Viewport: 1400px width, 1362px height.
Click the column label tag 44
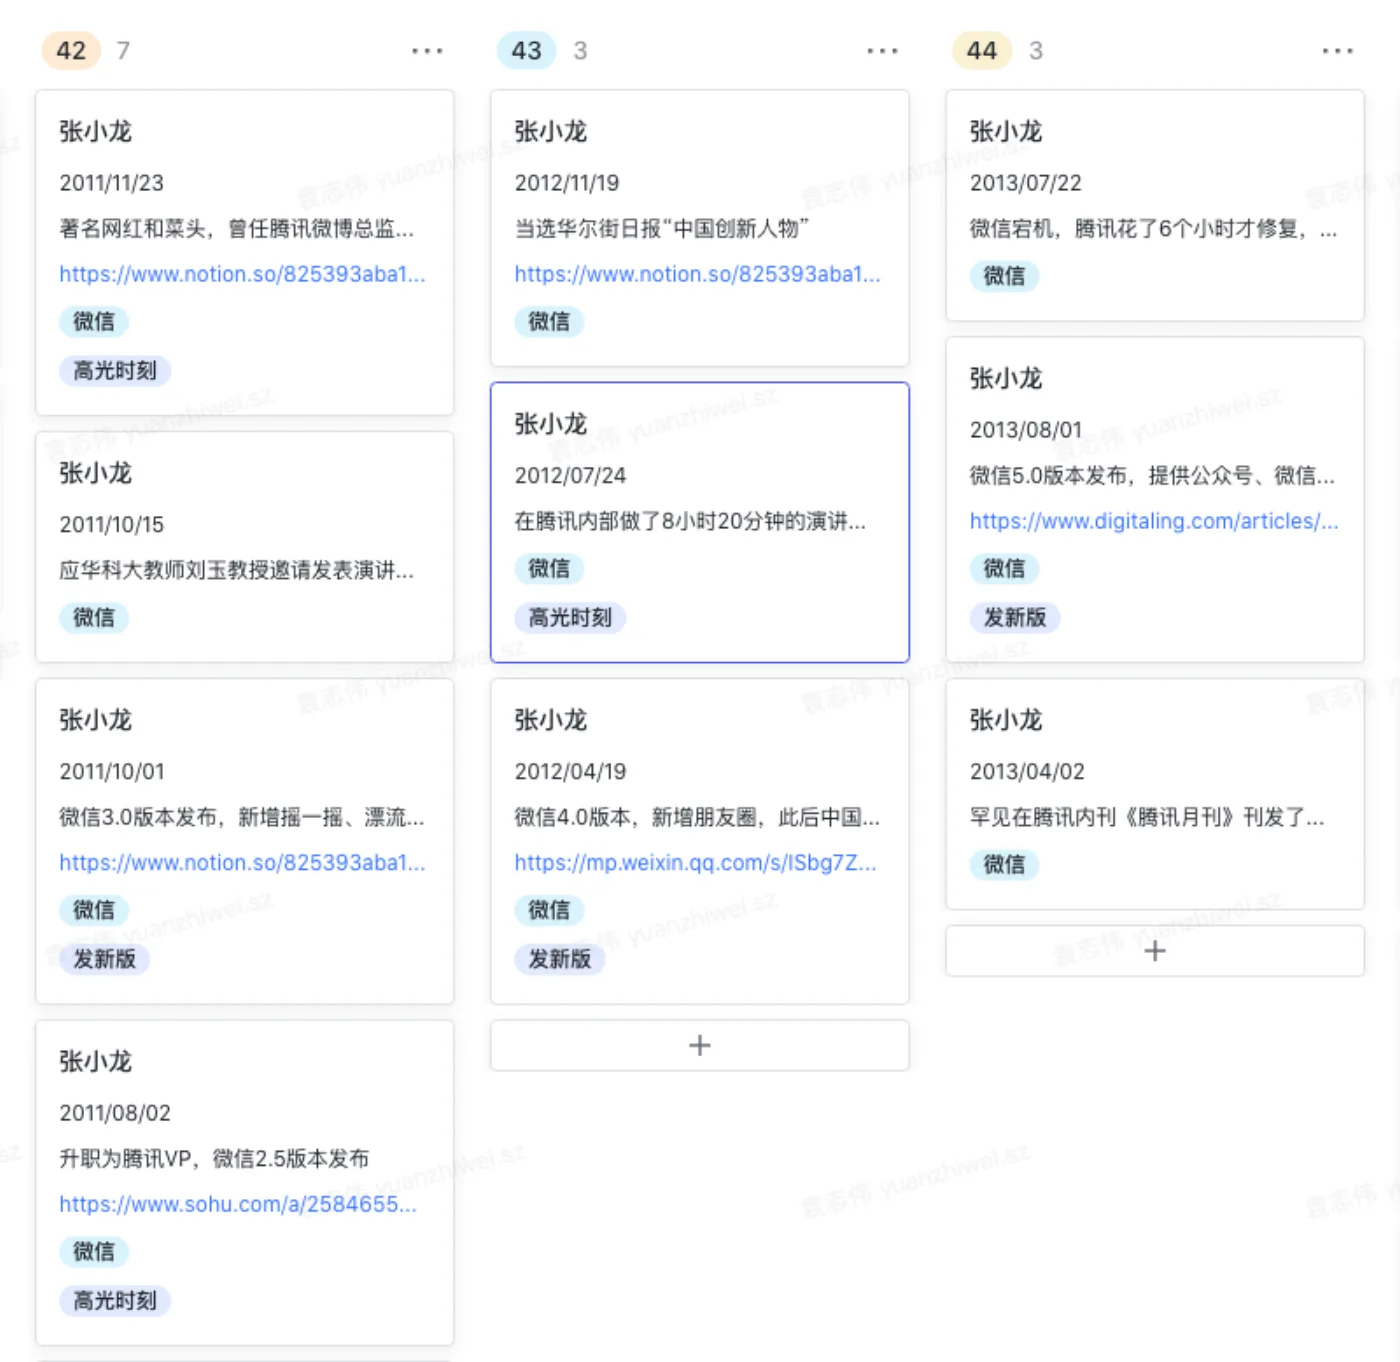982,51
